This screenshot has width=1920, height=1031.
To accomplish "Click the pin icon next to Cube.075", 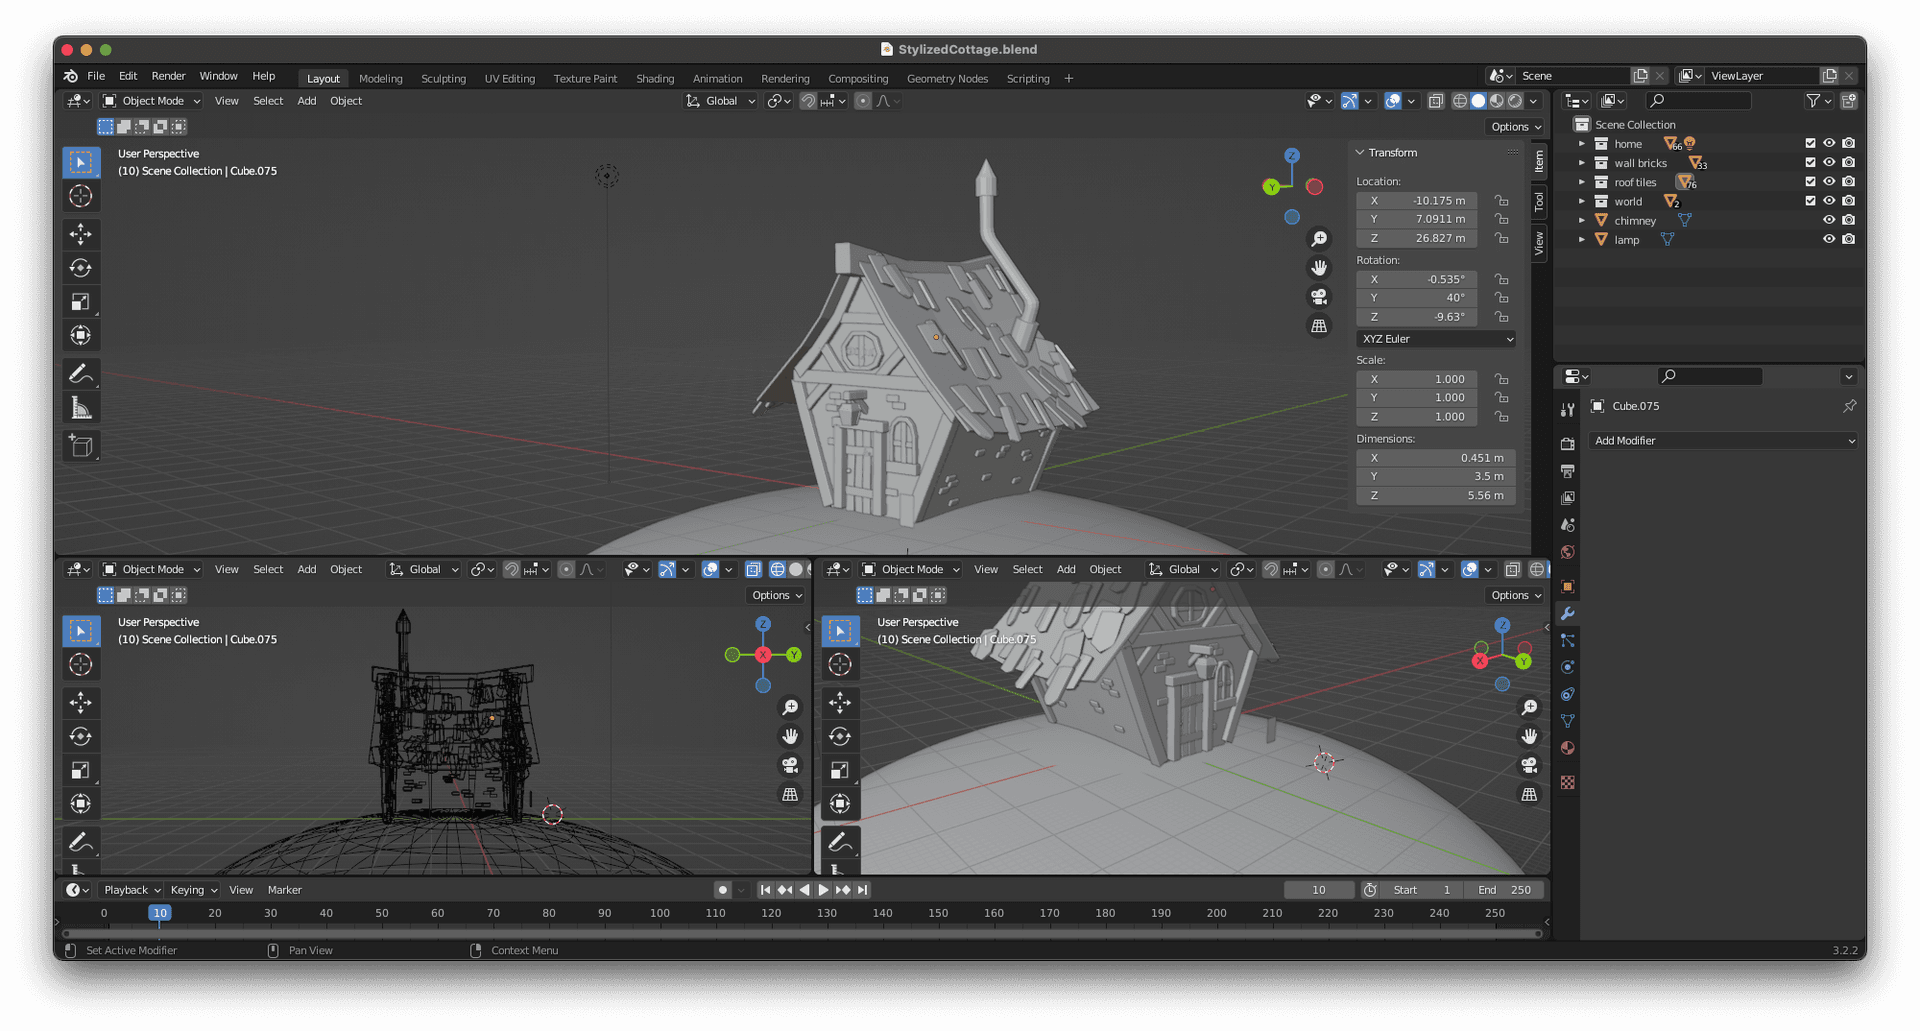I will [x=1849, y=406].
